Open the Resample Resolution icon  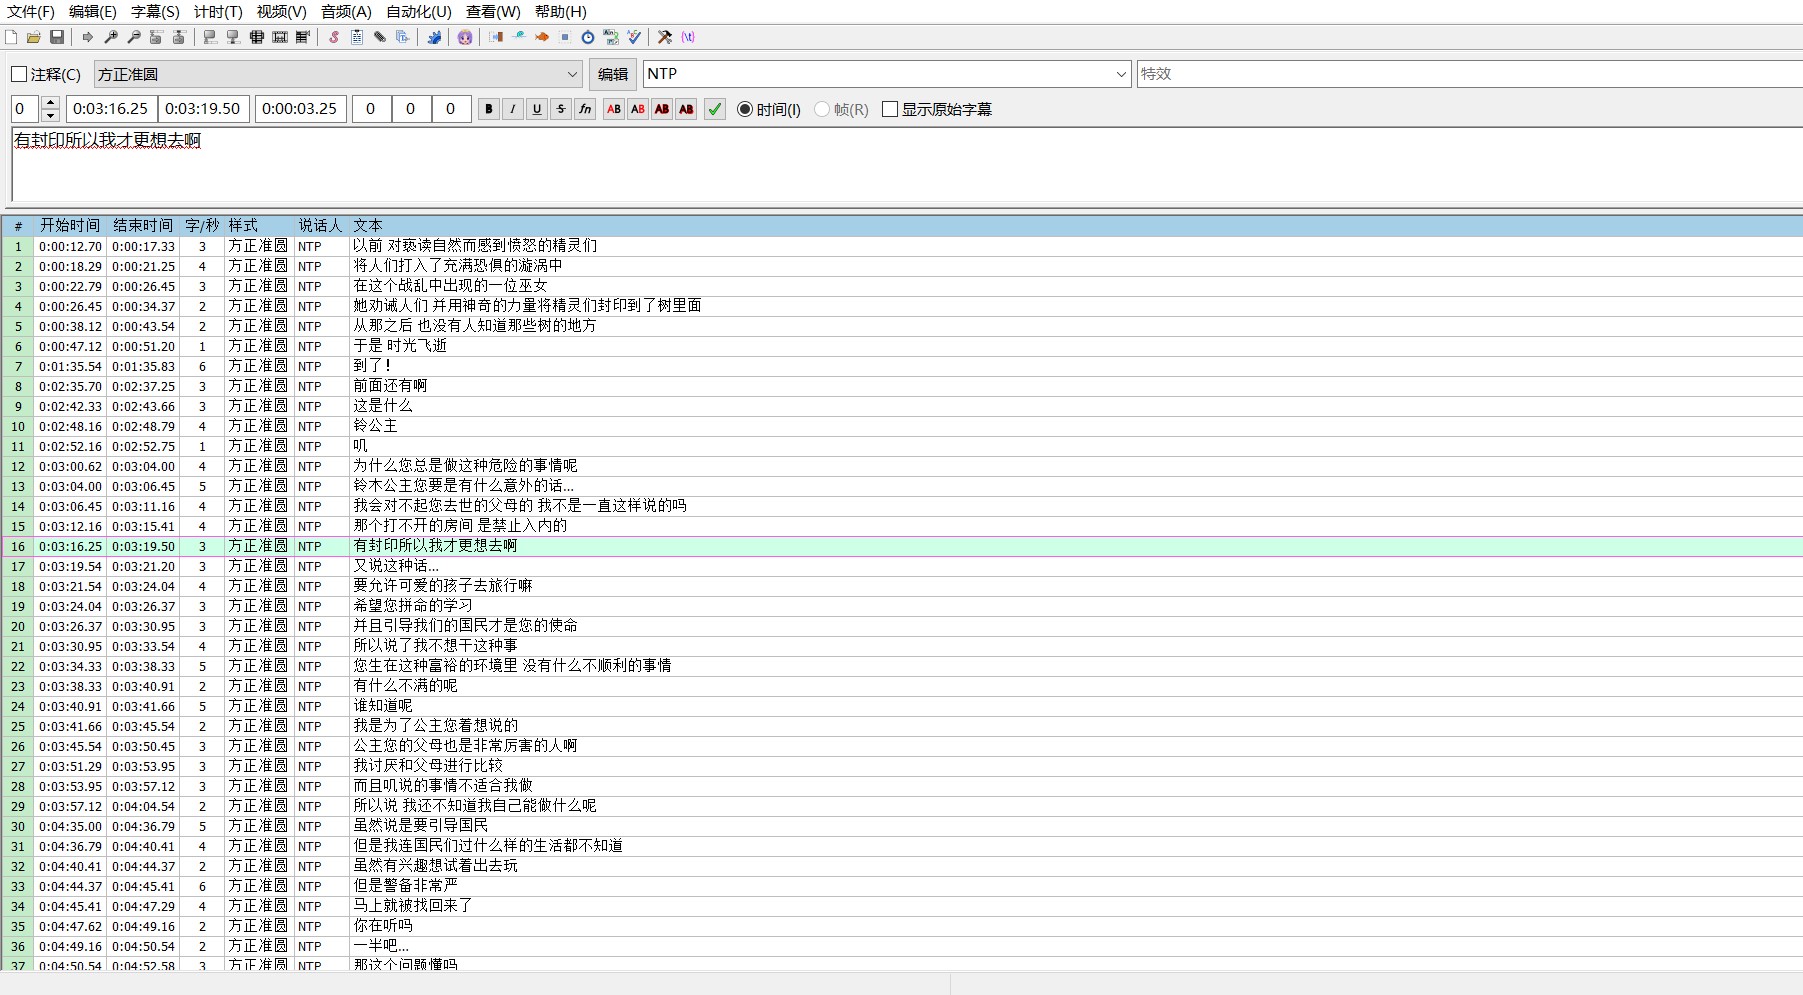pos(565,37)
